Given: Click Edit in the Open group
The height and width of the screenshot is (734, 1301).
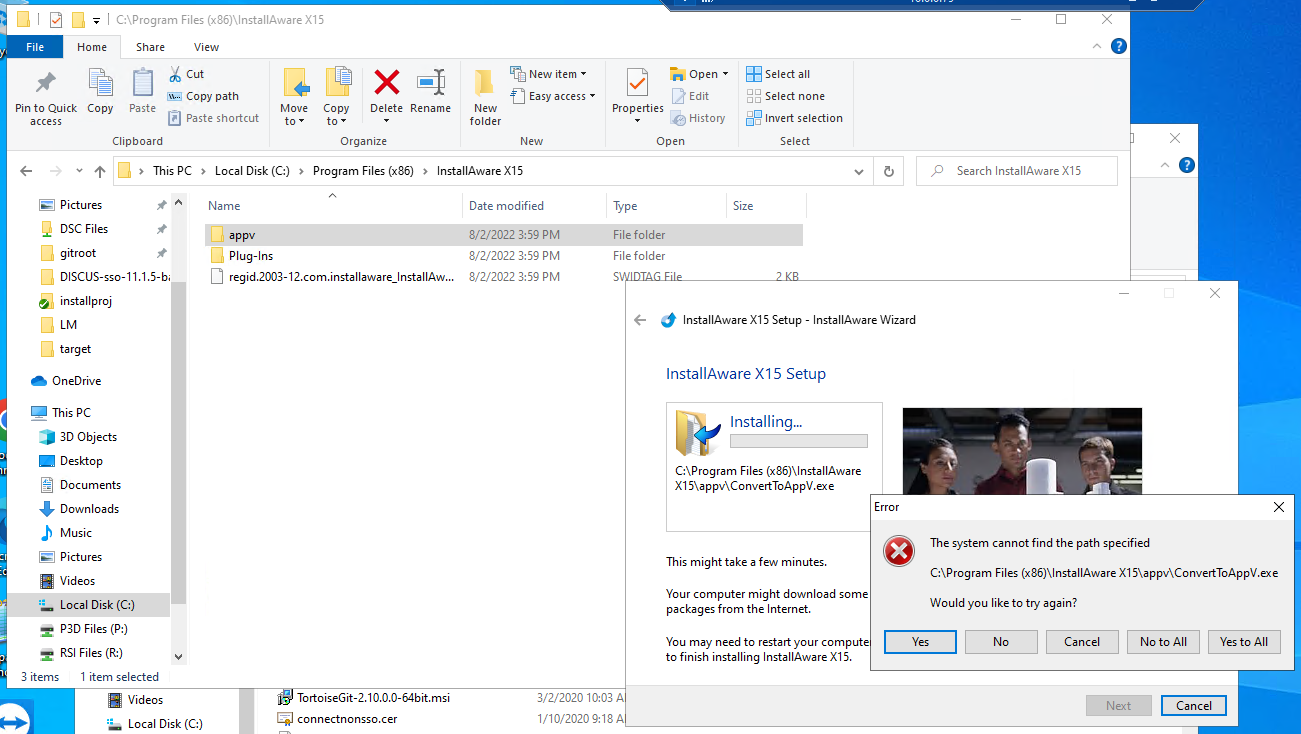Looking at the screenshot, I should pos(690,96).
